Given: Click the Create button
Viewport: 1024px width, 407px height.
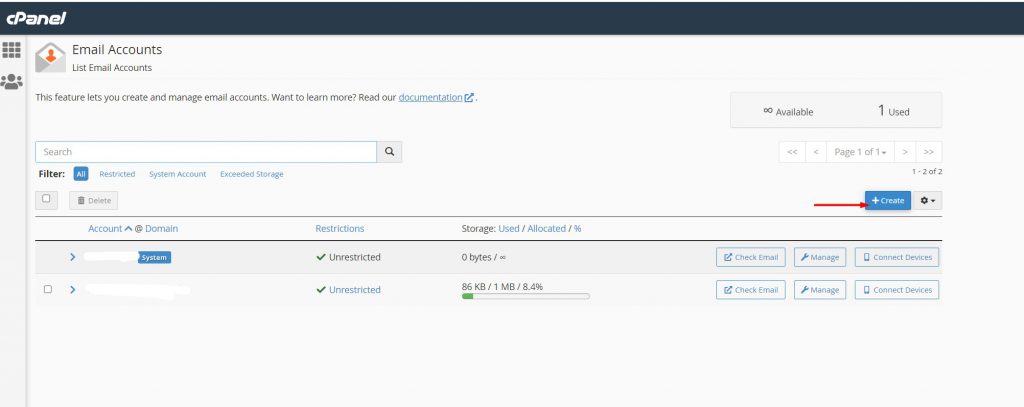Looking at the screenshot, I should pos(887,201).
